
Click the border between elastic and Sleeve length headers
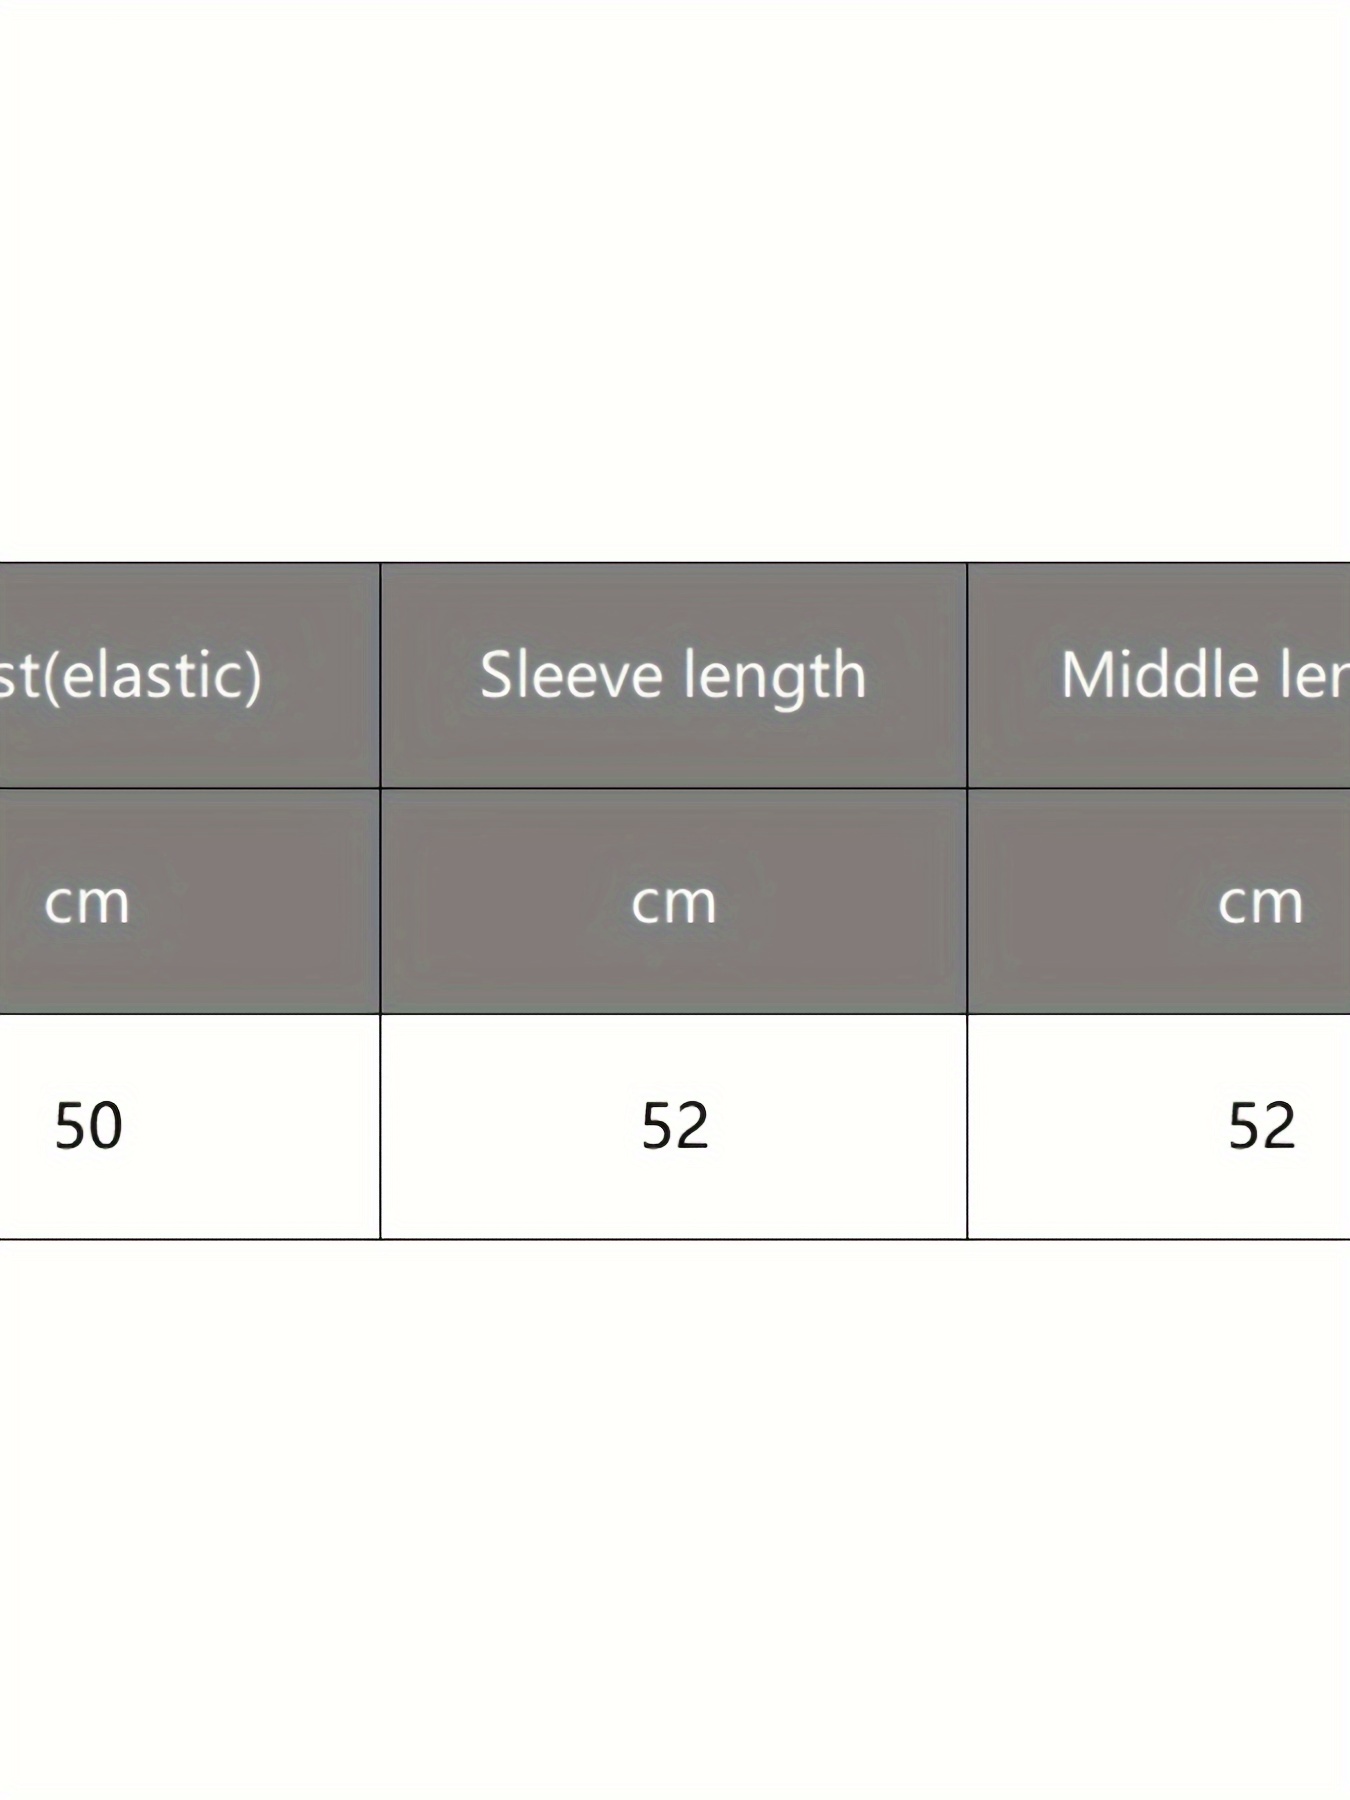[x=380, y=675]
